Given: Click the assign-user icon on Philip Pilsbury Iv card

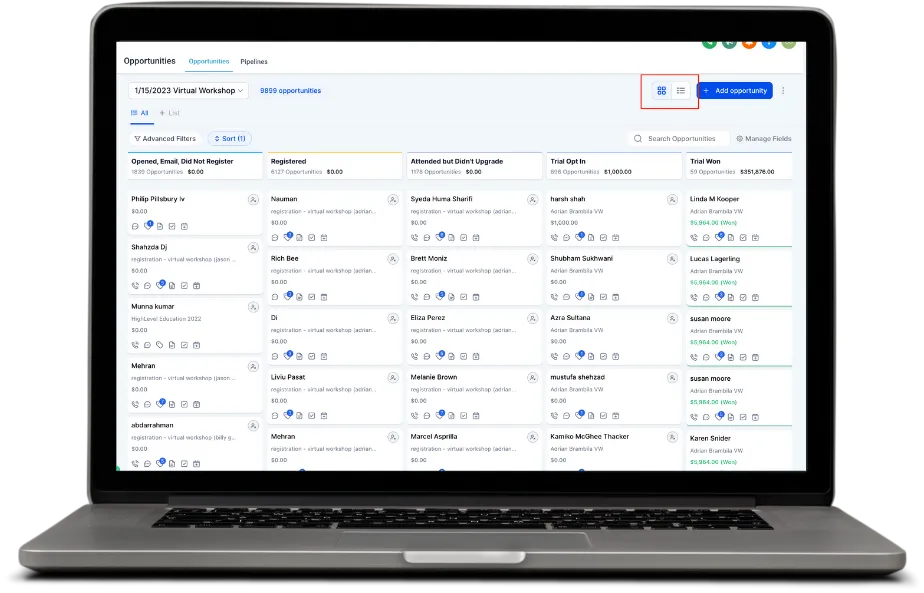Looking at the screenshot, I should click(x=253, y=200).
